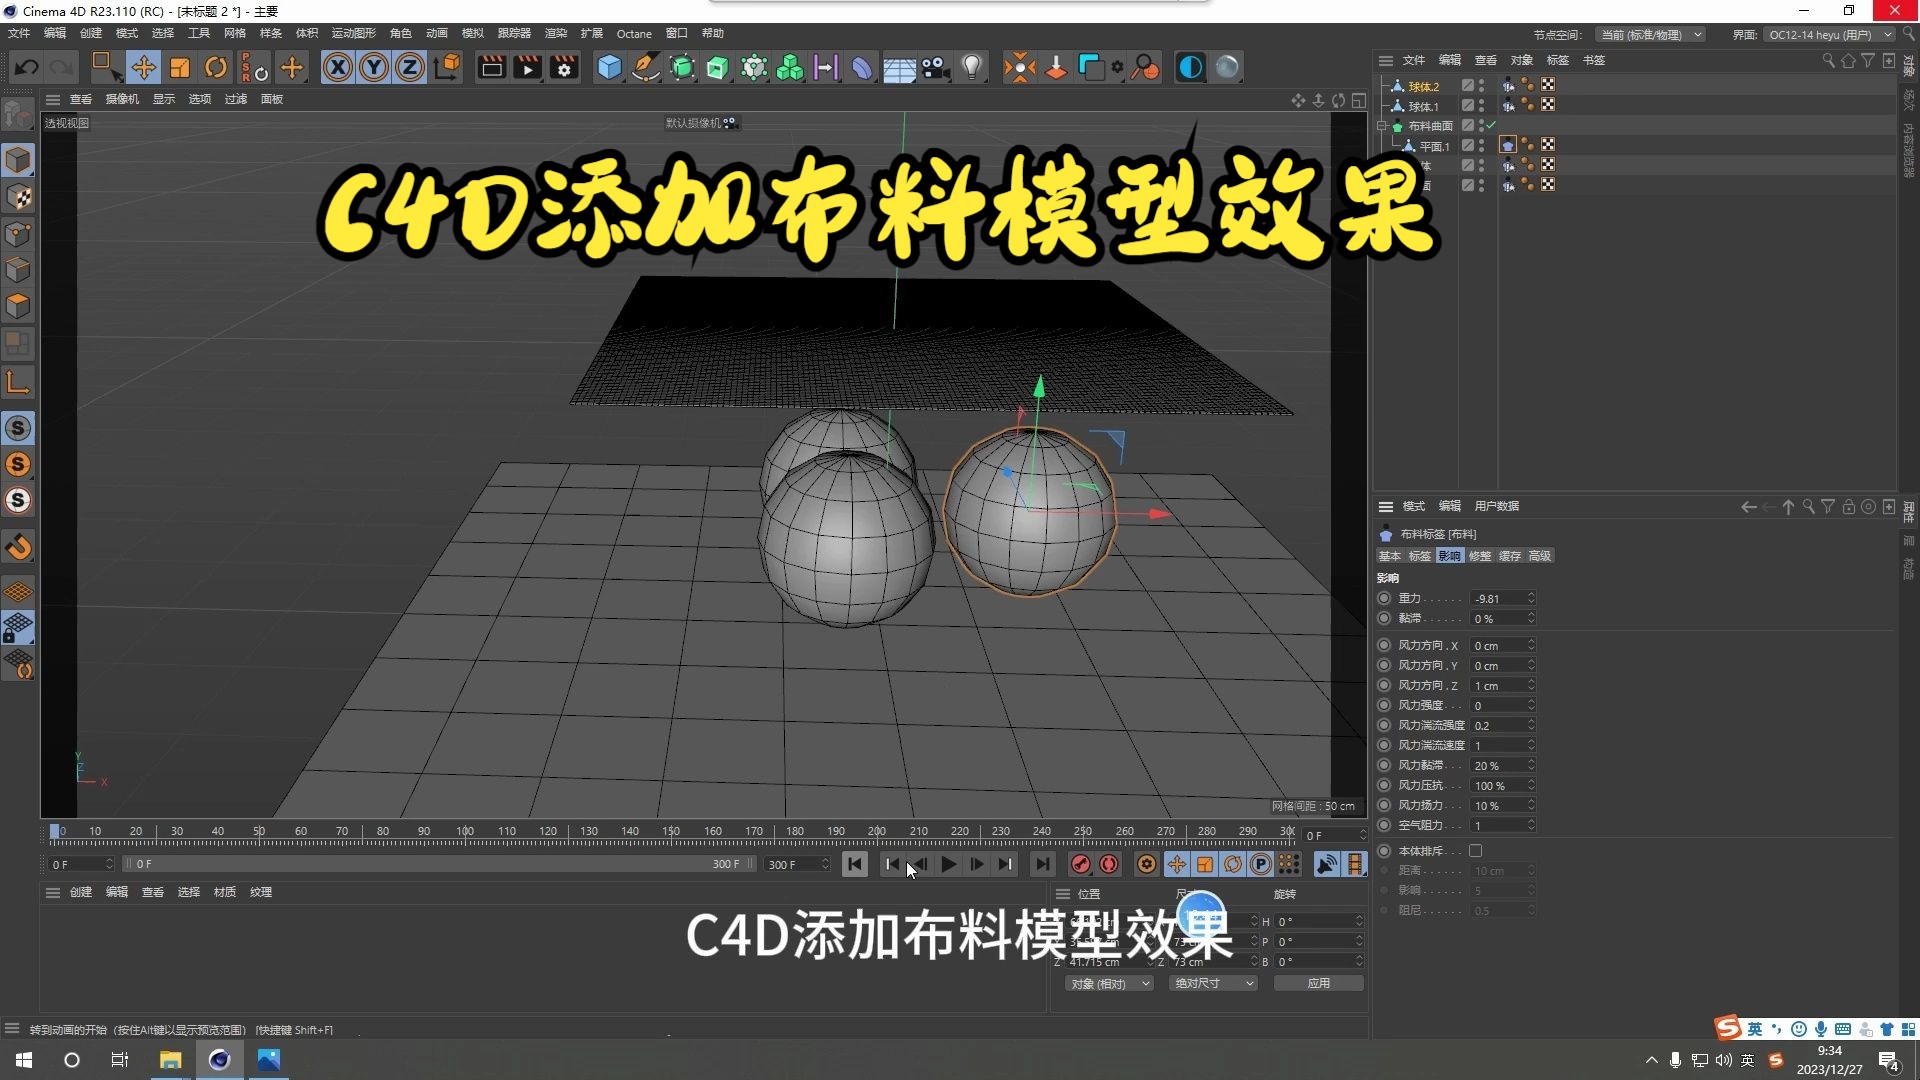Select the Move tool in the toolbar
Image resolution: width=1920 pixels, height=1080 pixels.
point(143,67)
